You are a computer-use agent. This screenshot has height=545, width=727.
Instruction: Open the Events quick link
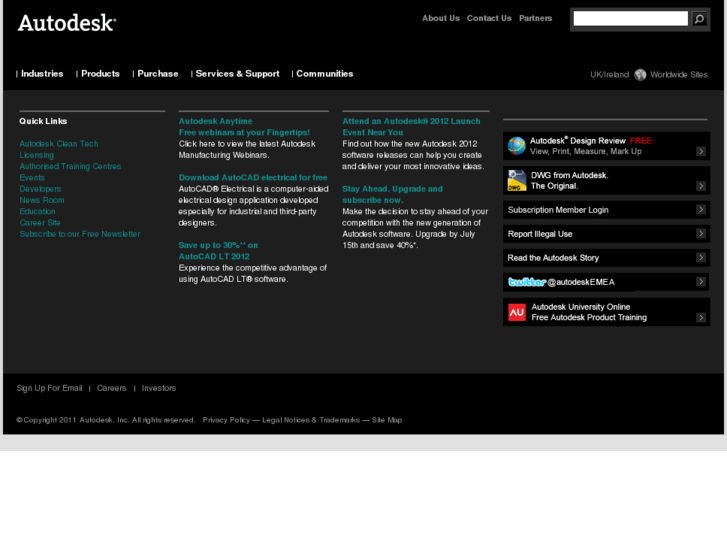coord(32,178)
